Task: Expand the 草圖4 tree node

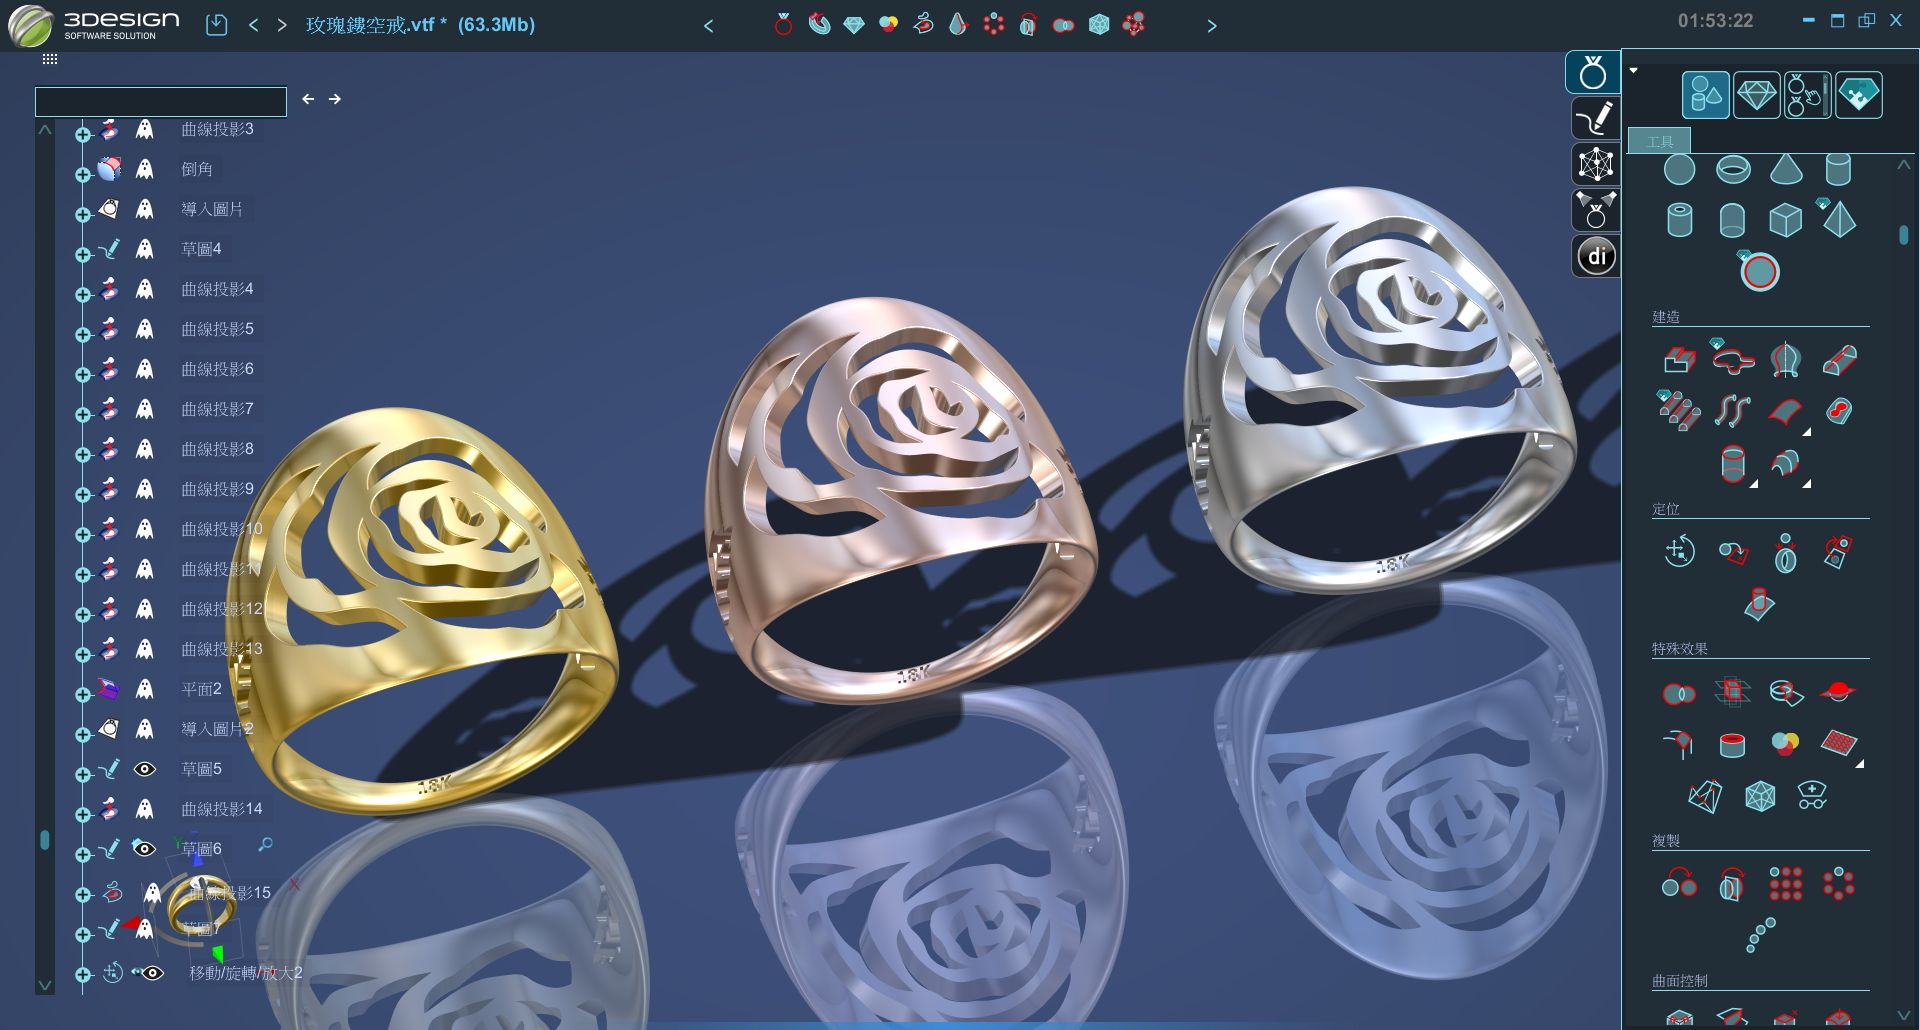Action: (83, 254)
